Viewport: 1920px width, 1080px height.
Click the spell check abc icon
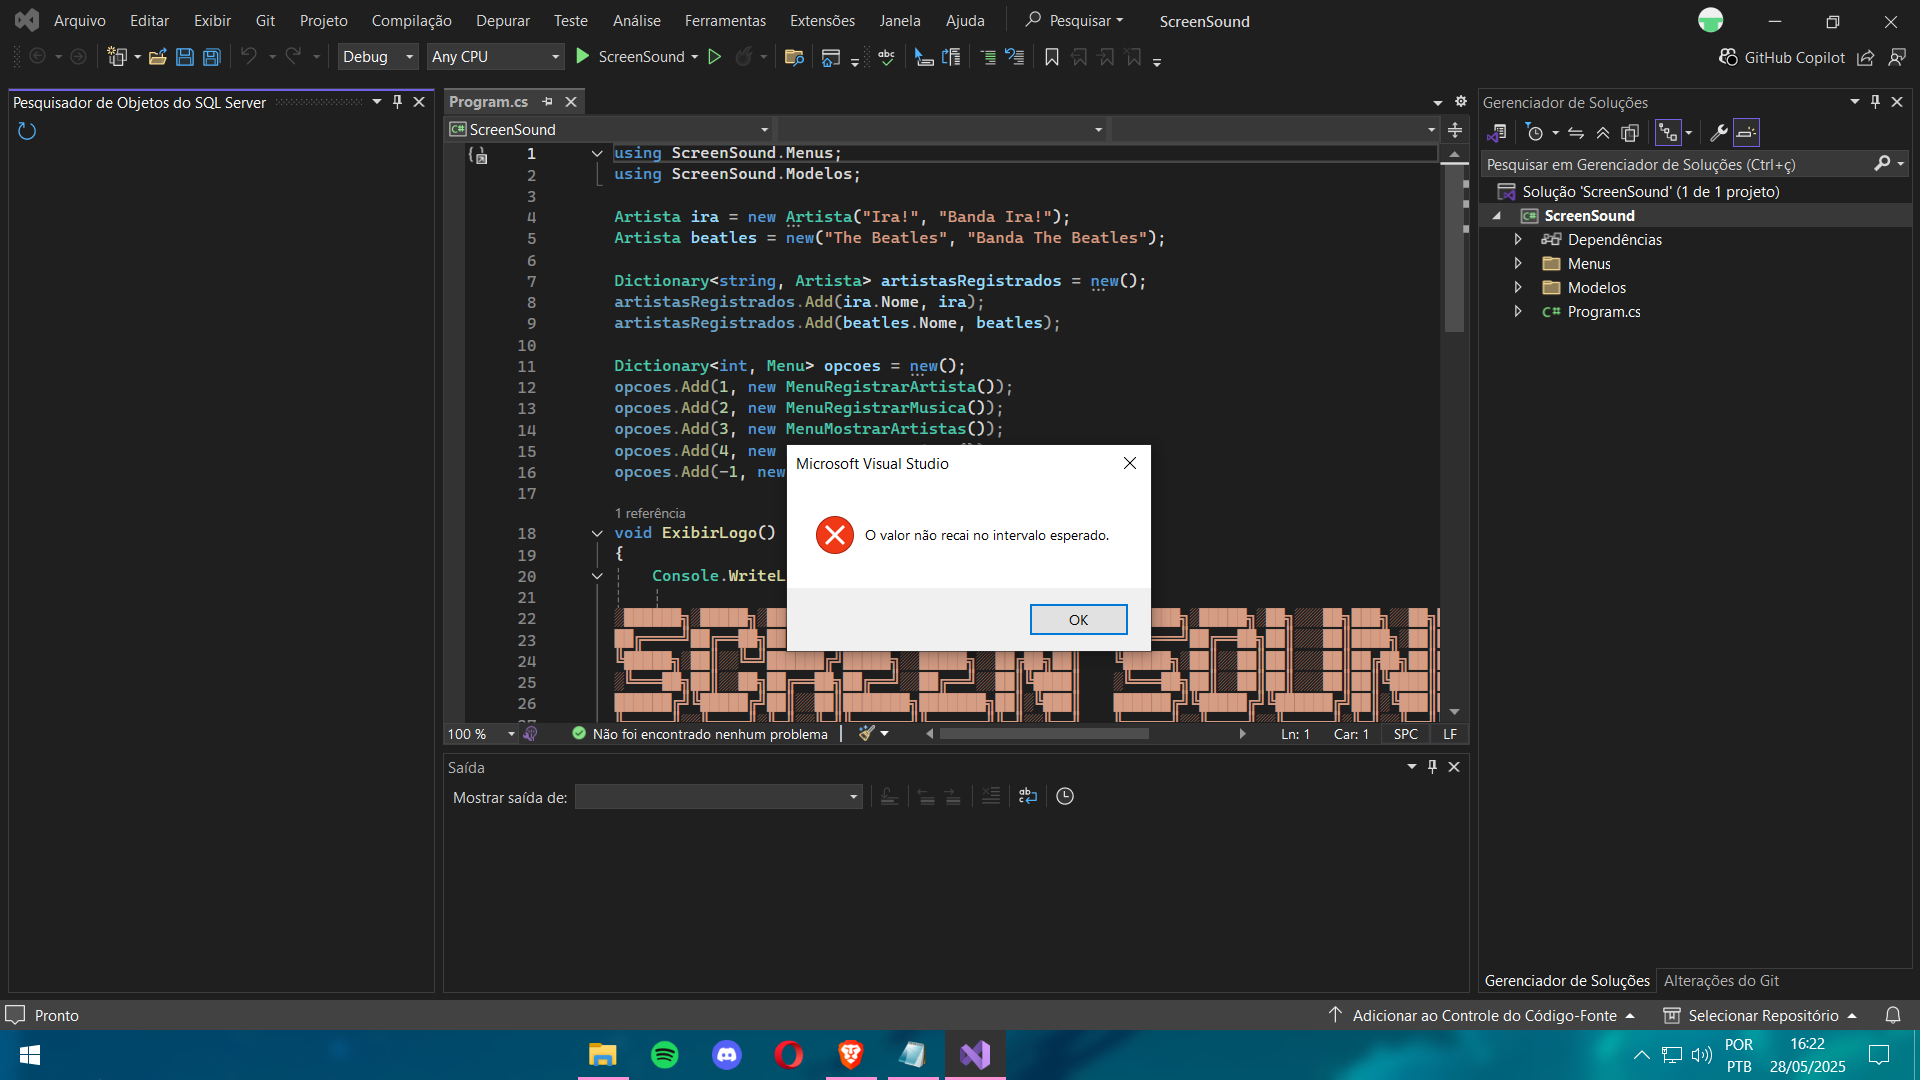(x=886, y=57)
